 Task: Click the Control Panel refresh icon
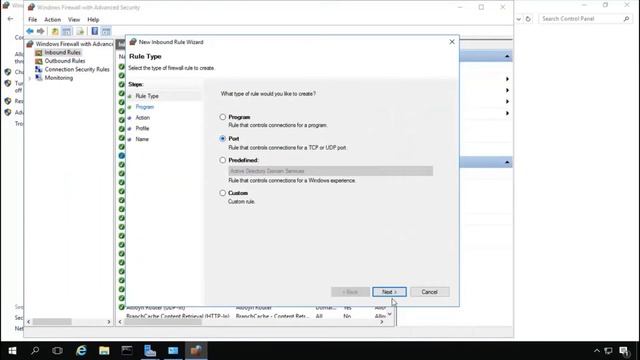tap(528, 19)
